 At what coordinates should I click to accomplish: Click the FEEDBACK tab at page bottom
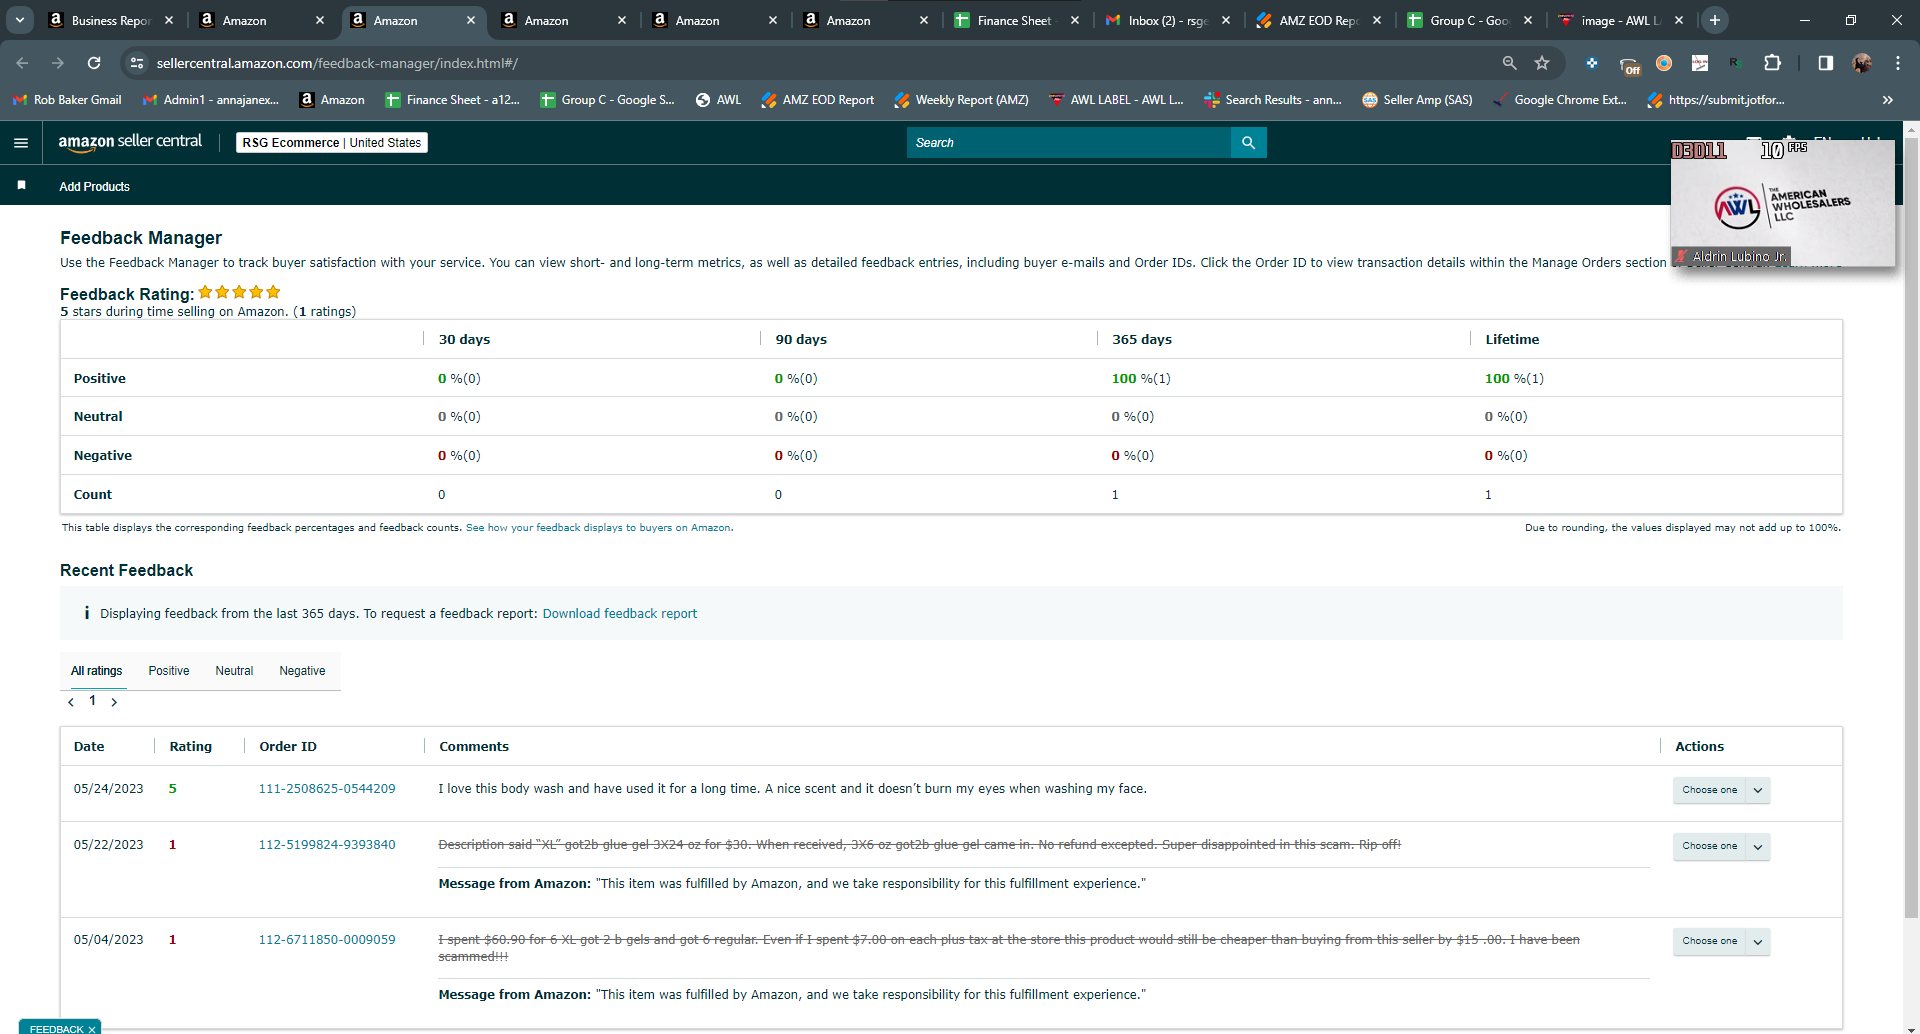[x=59, y=1028]
